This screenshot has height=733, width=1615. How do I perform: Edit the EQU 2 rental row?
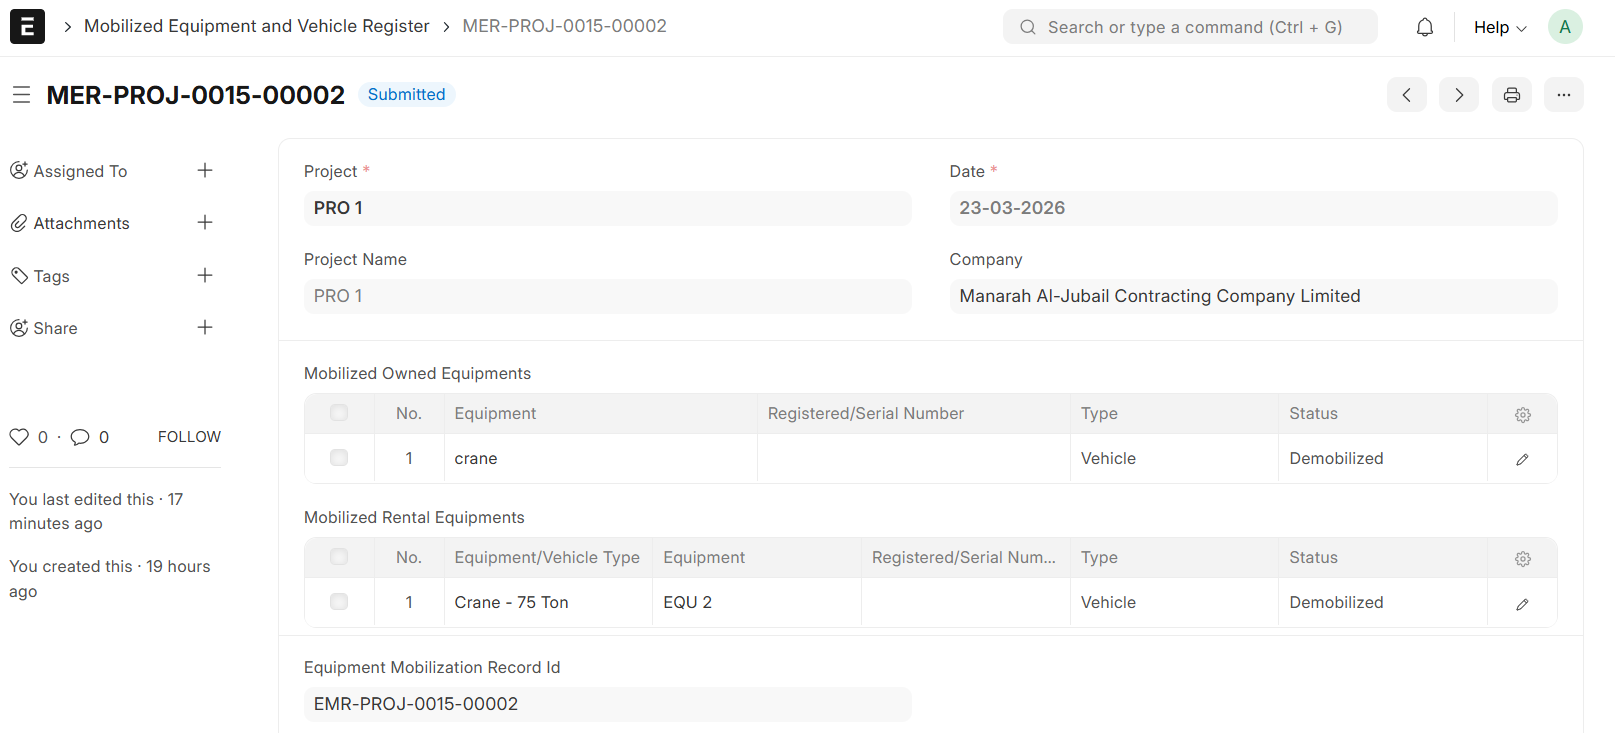click(x=1522, y=604)
